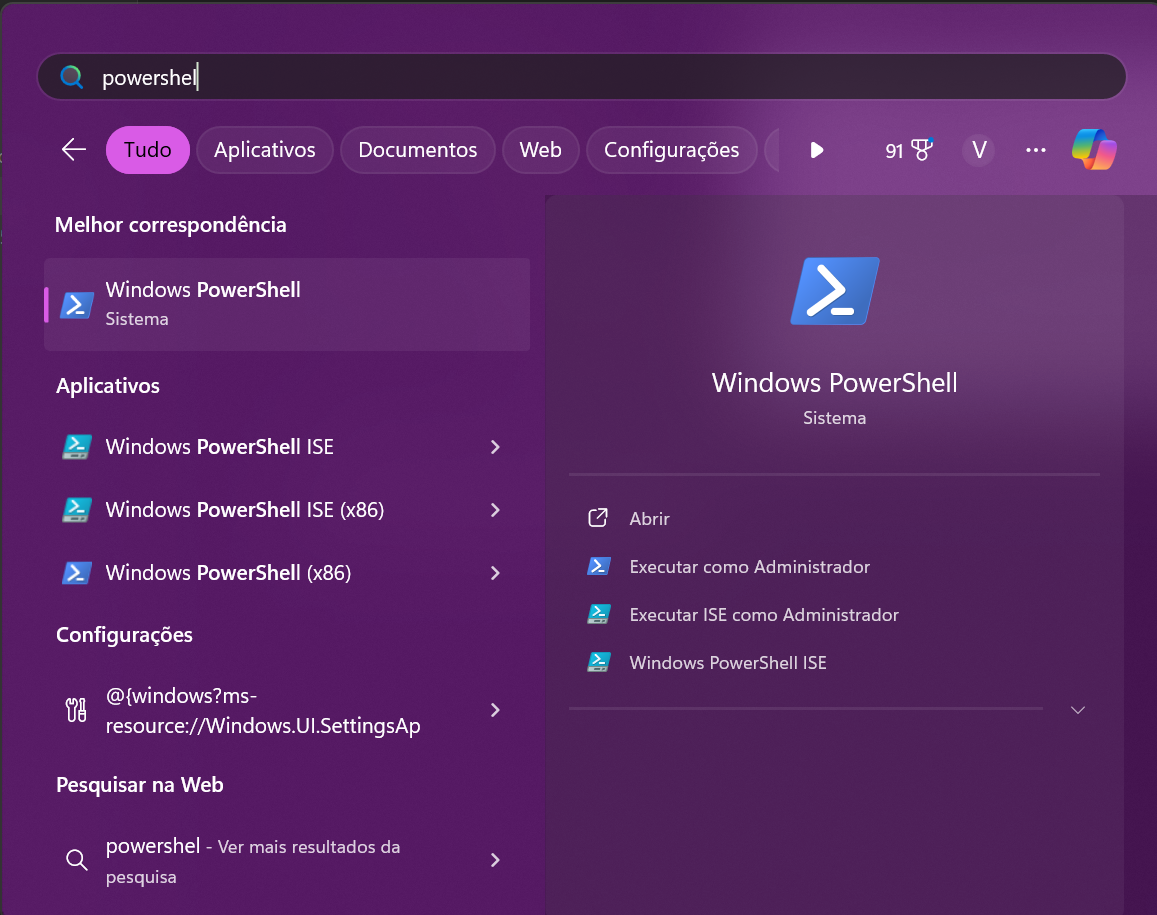Select @{windows?ms-resource://Windows.UI.SettingsAp result text
The height and width of the screenshot is (915, 1157).
click(263, 711)
